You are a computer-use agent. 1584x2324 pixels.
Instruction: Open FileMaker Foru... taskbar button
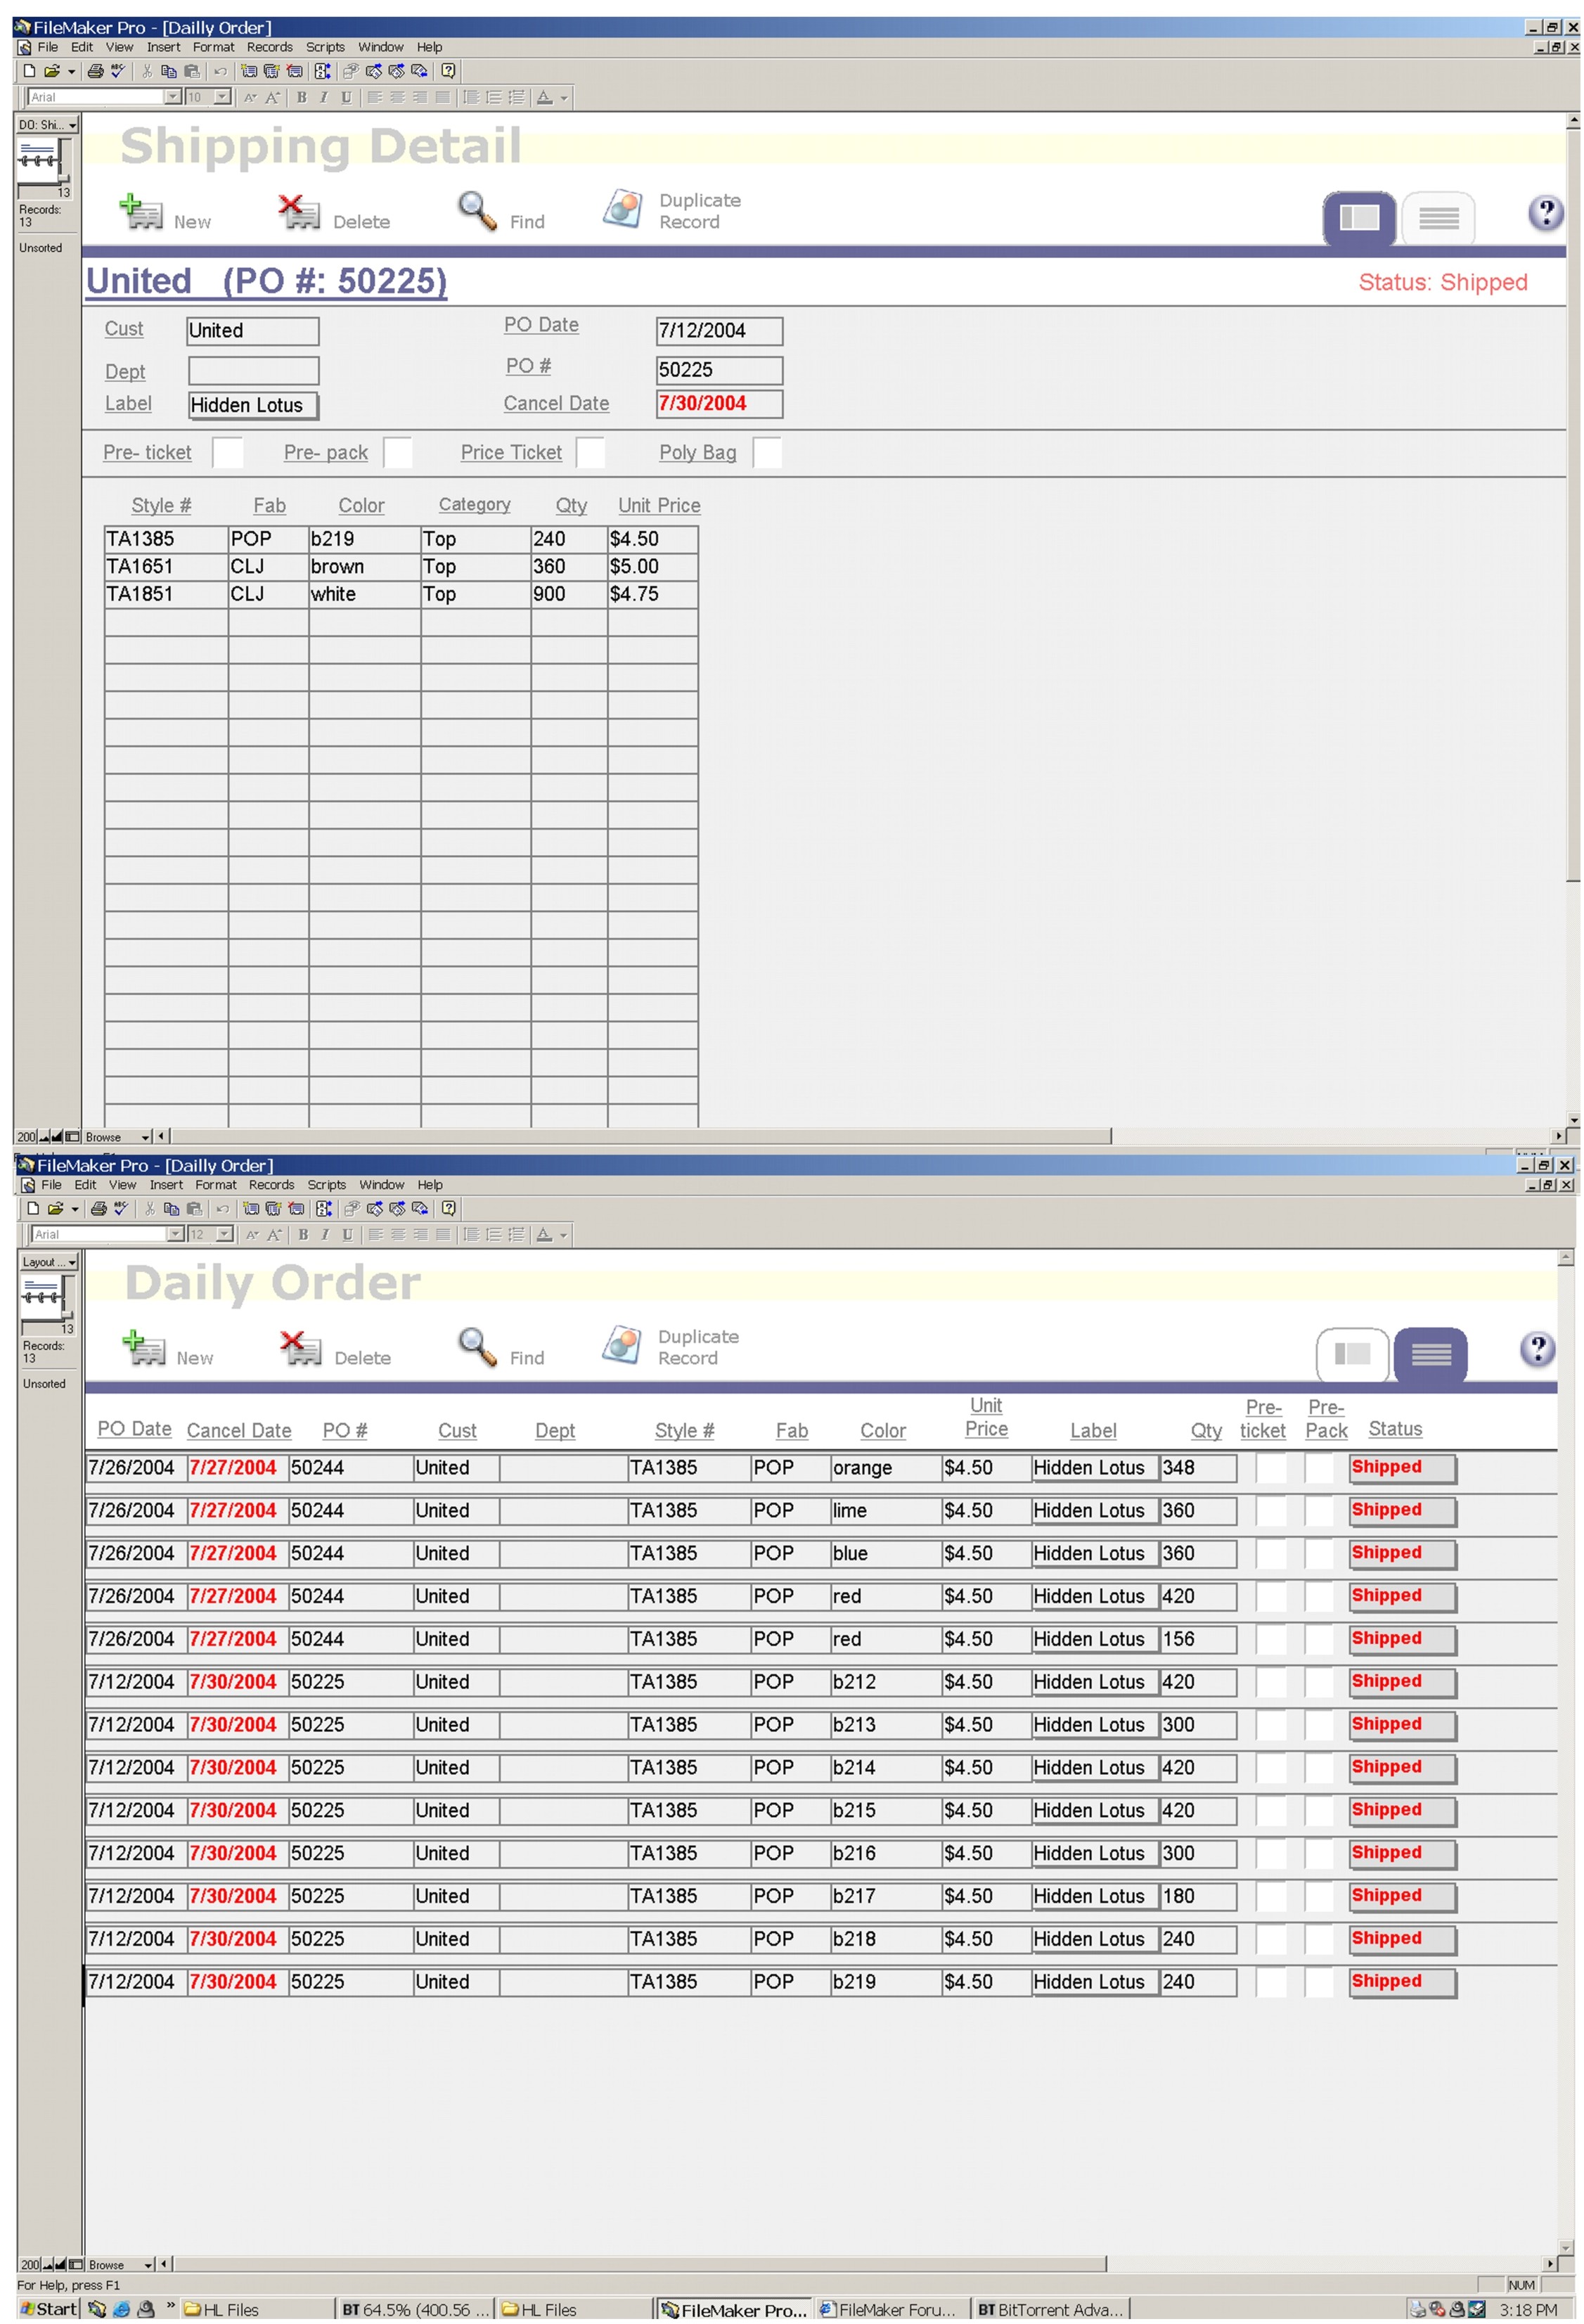point(890,2310)
